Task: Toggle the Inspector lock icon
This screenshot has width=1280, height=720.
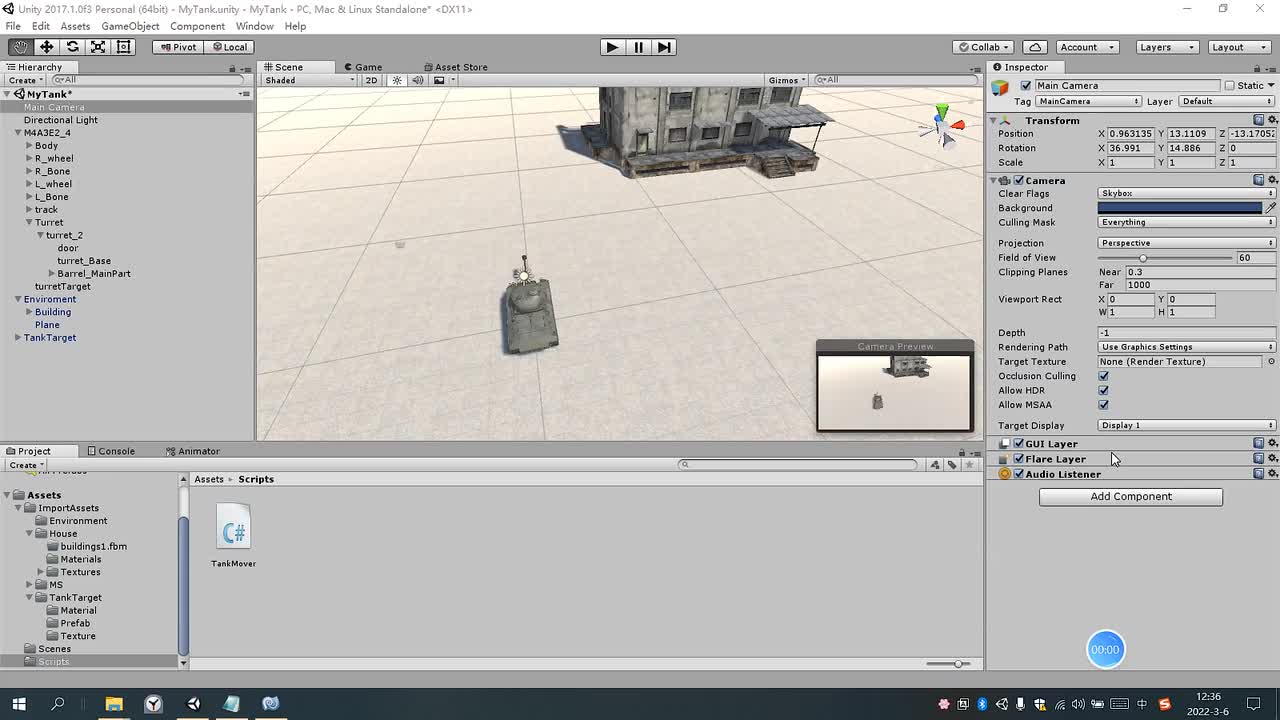Action: click(x=1258, y=69)
